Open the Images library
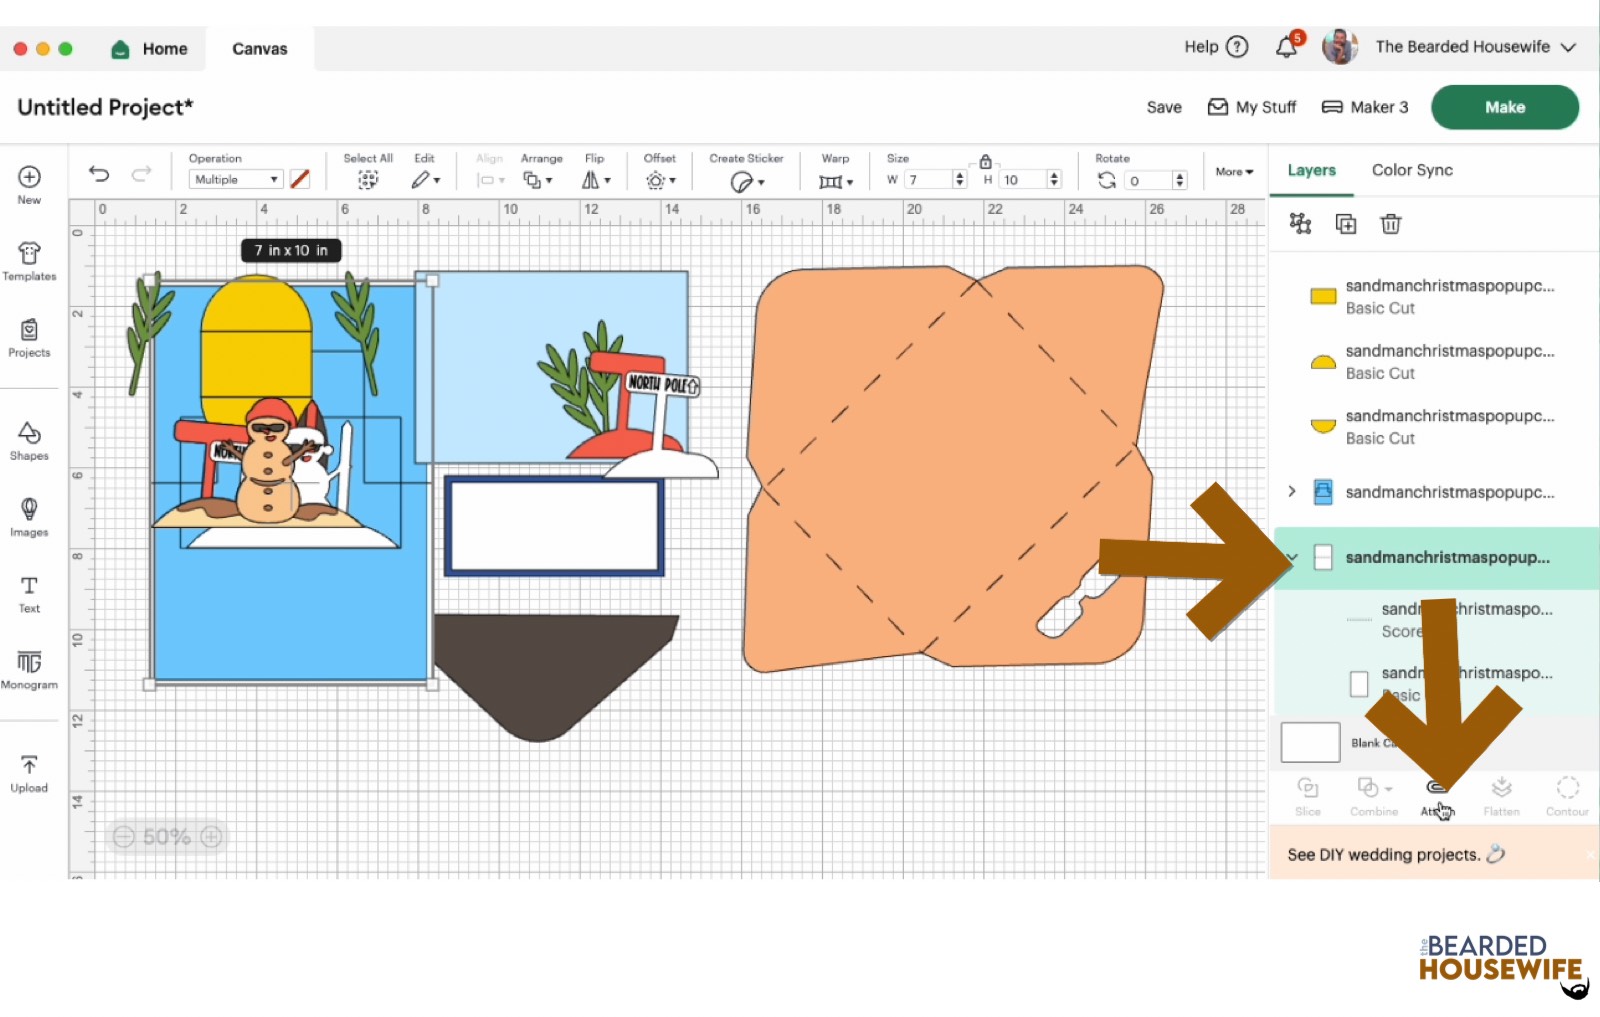Image resolution: width=1600 pixels, height=1017 pixels. [29, 517]
